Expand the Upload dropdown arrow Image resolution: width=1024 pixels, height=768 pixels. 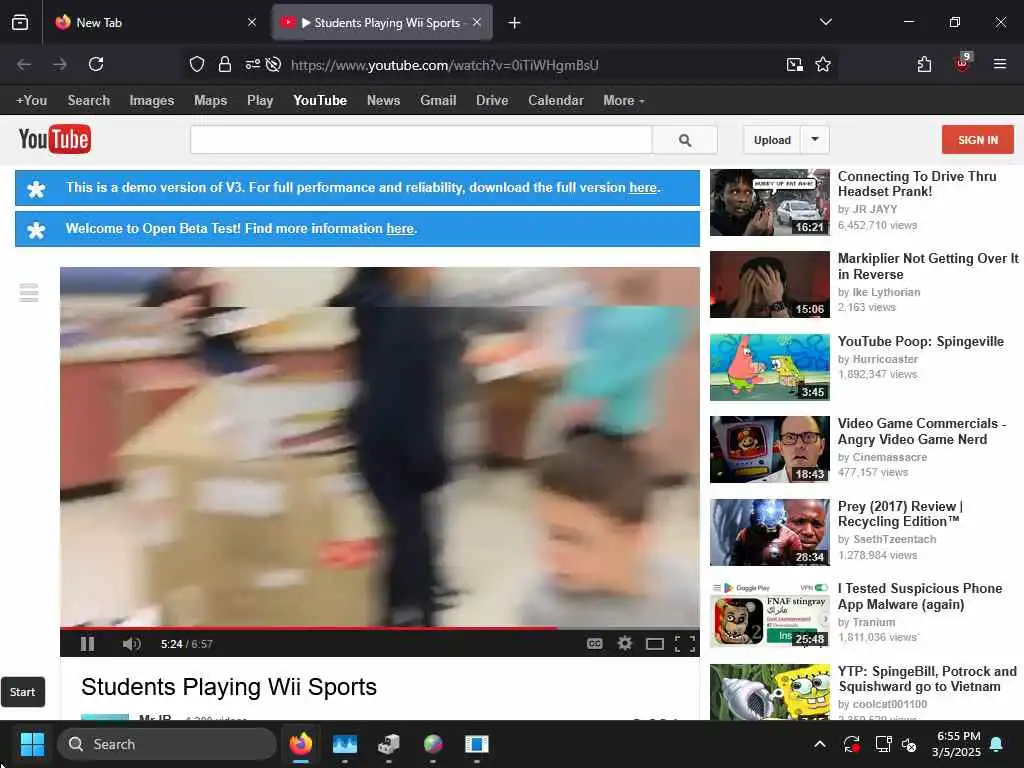coord(815,139)
